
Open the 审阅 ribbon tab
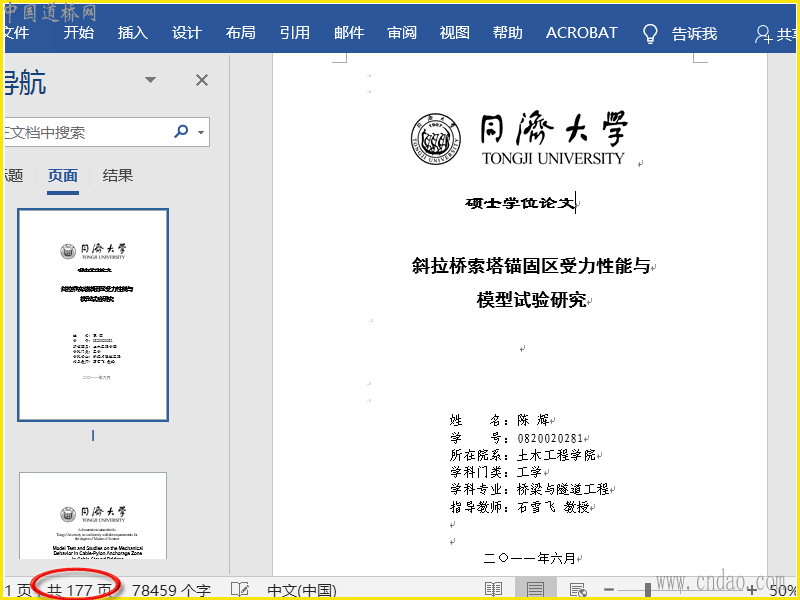pyautogui.click(x=402, y=33)
